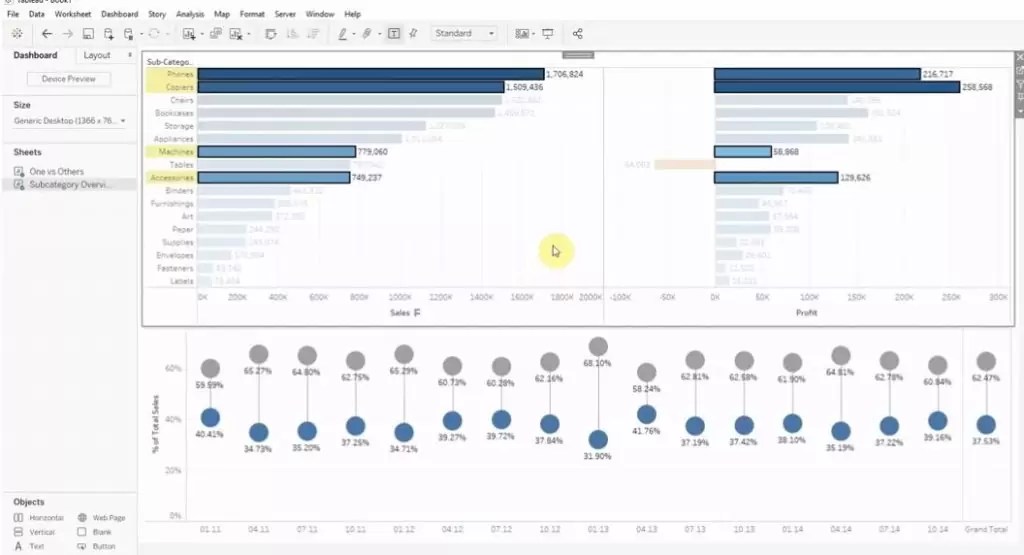Click the Machines sales bar 779,060
This screenshot has height=555, width=1024.
276,151
